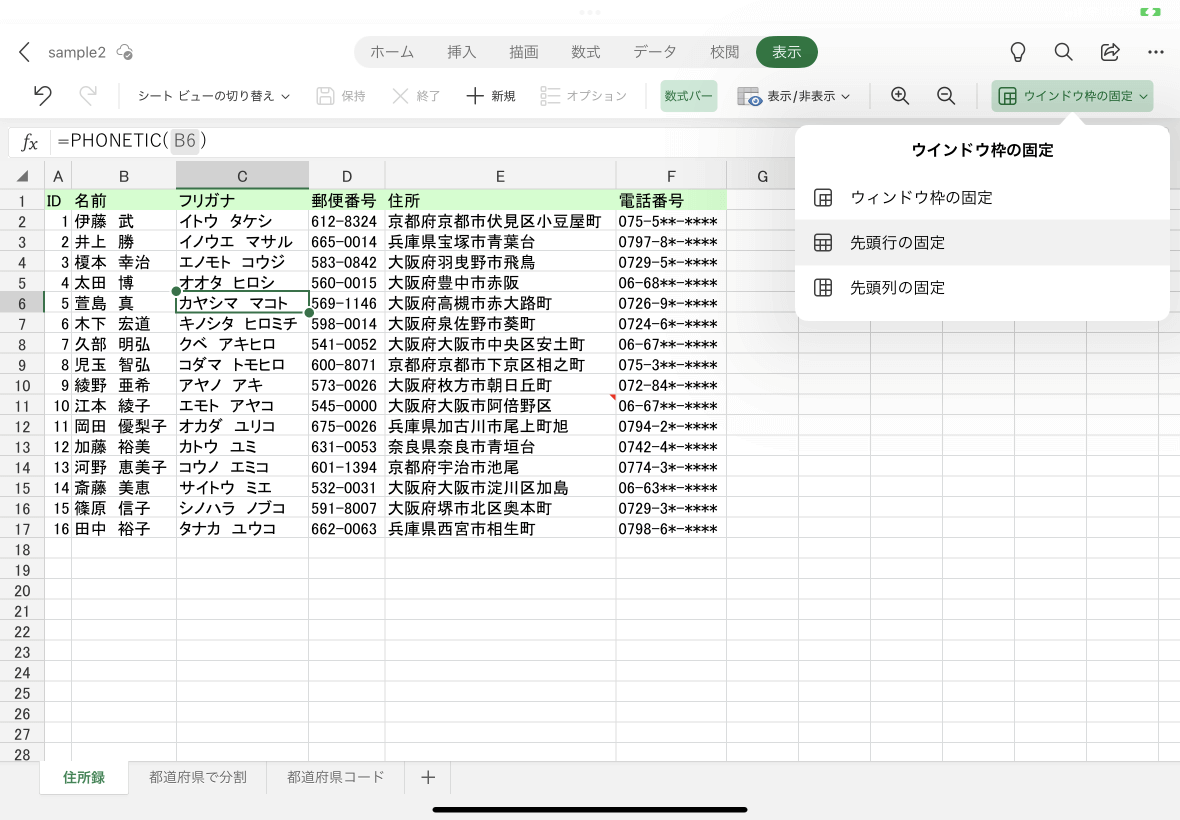Click the select-all corner triangle
The width and height of the screenshot is (1180, 820).
click(x=23, y=176)
